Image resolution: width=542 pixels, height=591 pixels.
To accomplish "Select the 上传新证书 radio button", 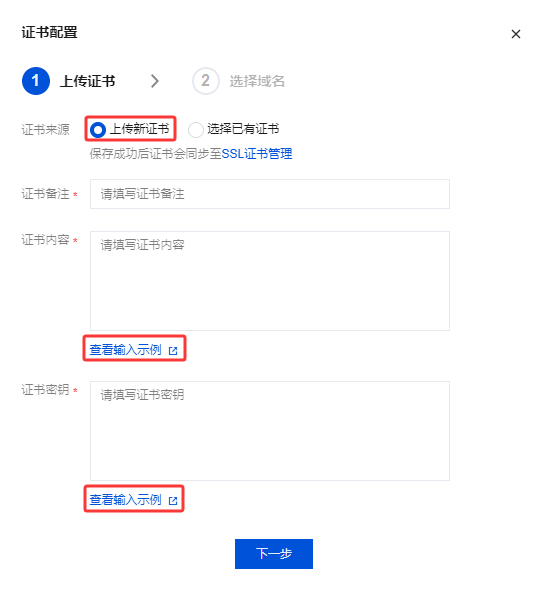I will (x=98, y=130).
